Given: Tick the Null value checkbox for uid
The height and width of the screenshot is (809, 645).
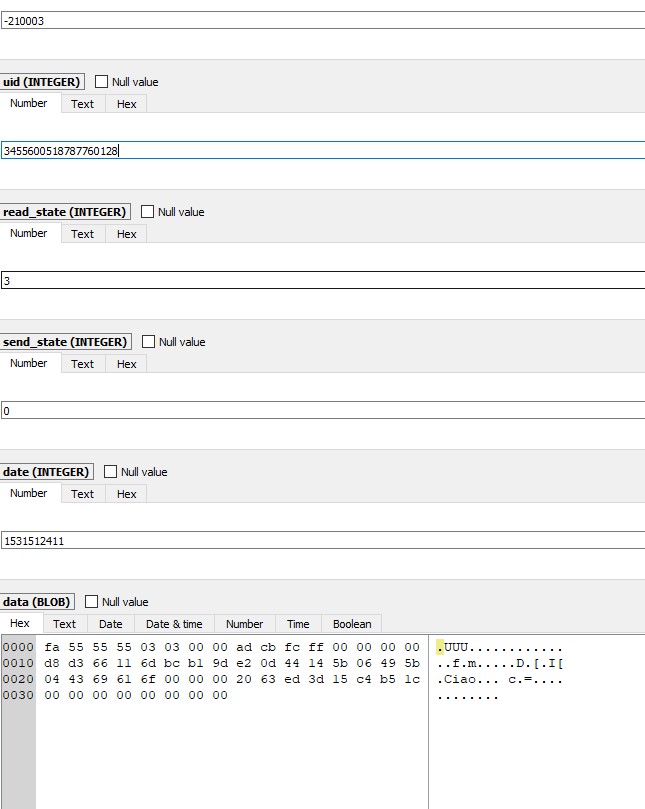Looking at the screenshot, I should [101, 82].
